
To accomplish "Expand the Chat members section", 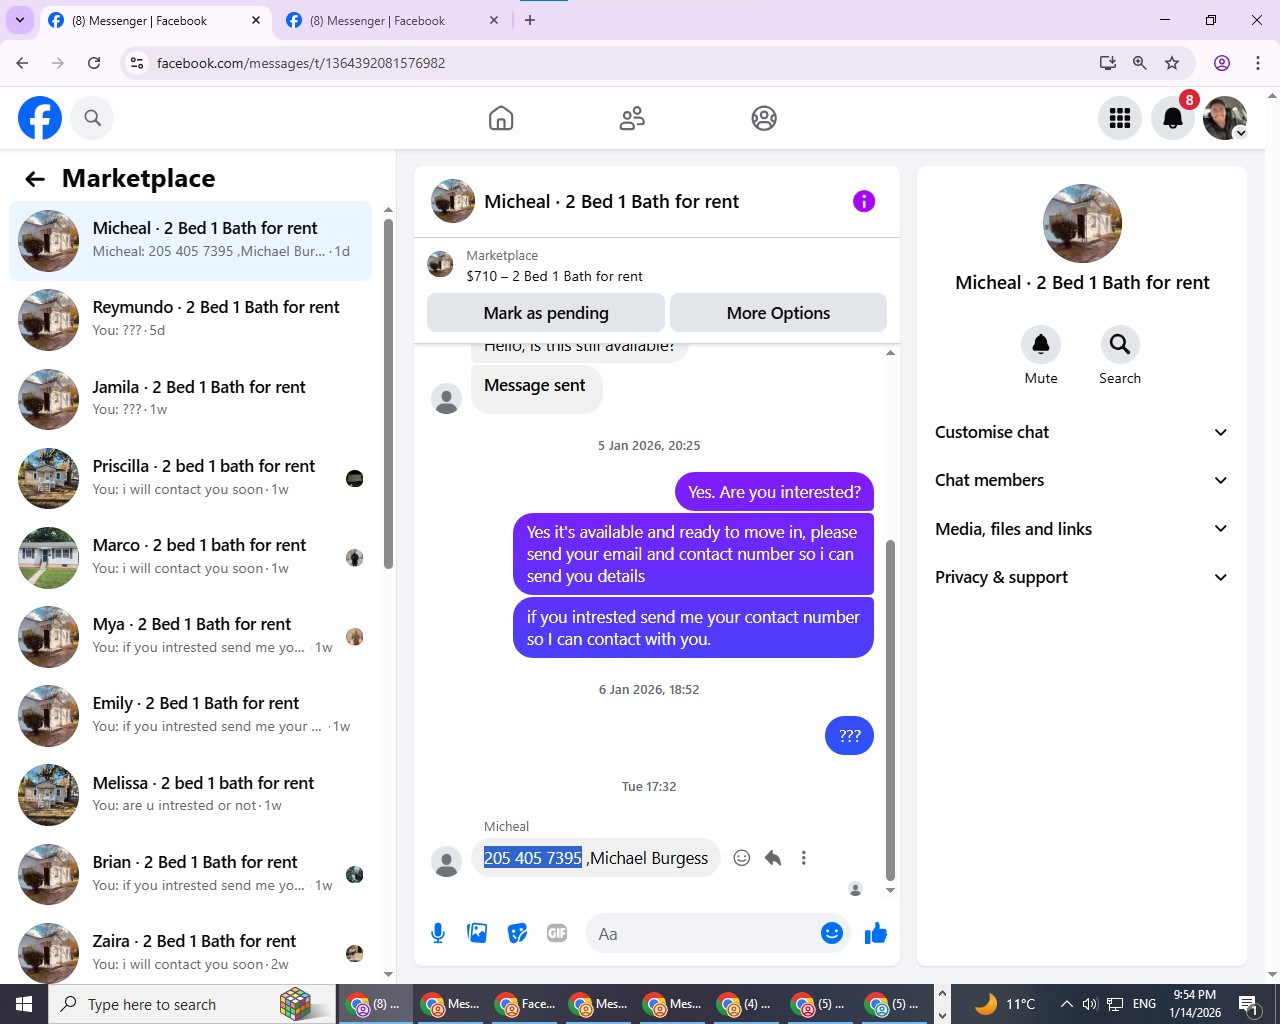I will 1081,480.
